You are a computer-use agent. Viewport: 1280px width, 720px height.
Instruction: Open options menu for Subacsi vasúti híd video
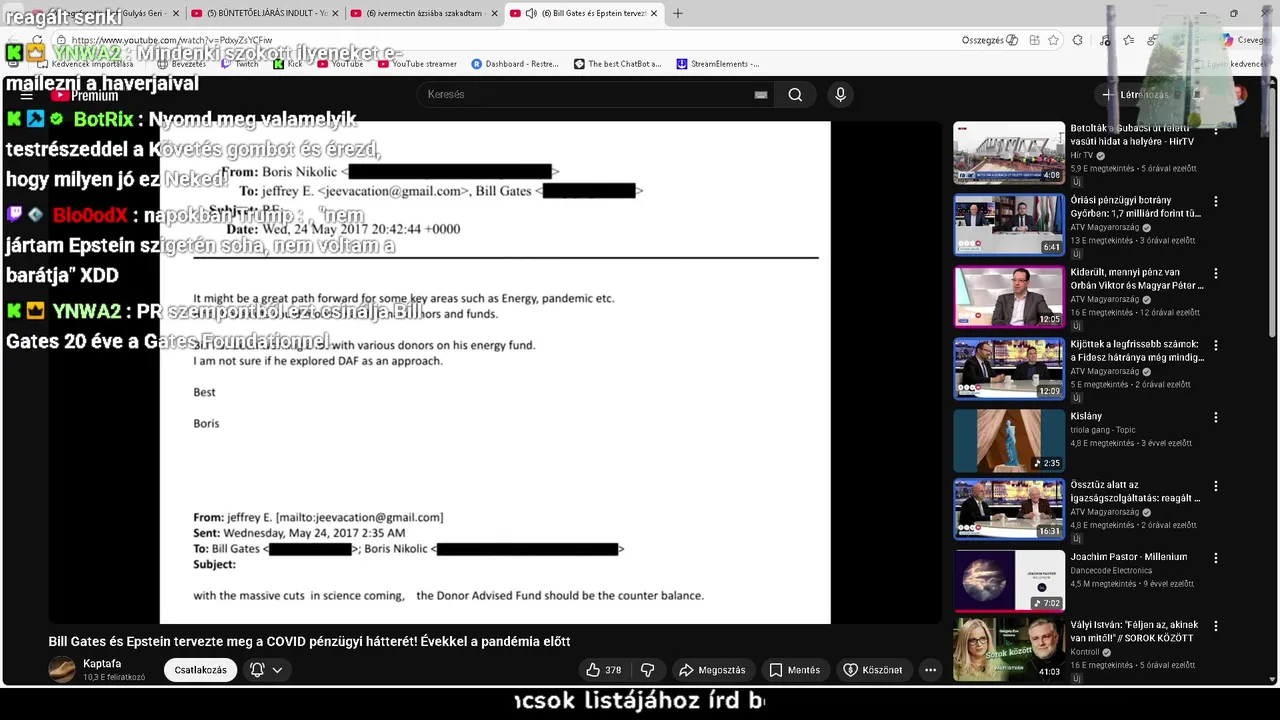1216,130
